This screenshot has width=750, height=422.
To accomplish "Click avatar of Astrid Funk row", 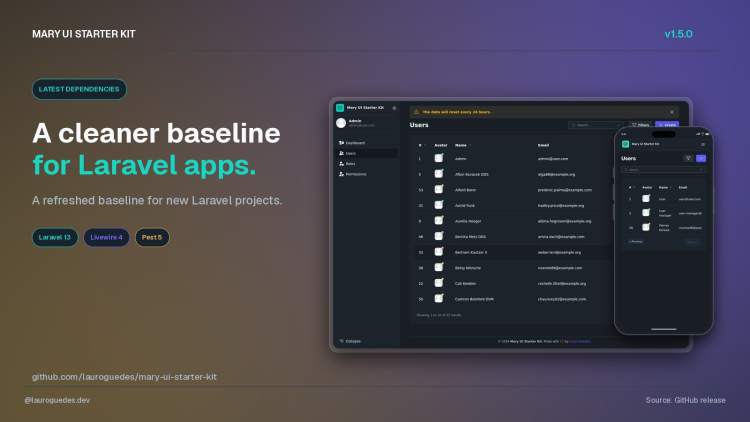I will [x=439, y=205].
